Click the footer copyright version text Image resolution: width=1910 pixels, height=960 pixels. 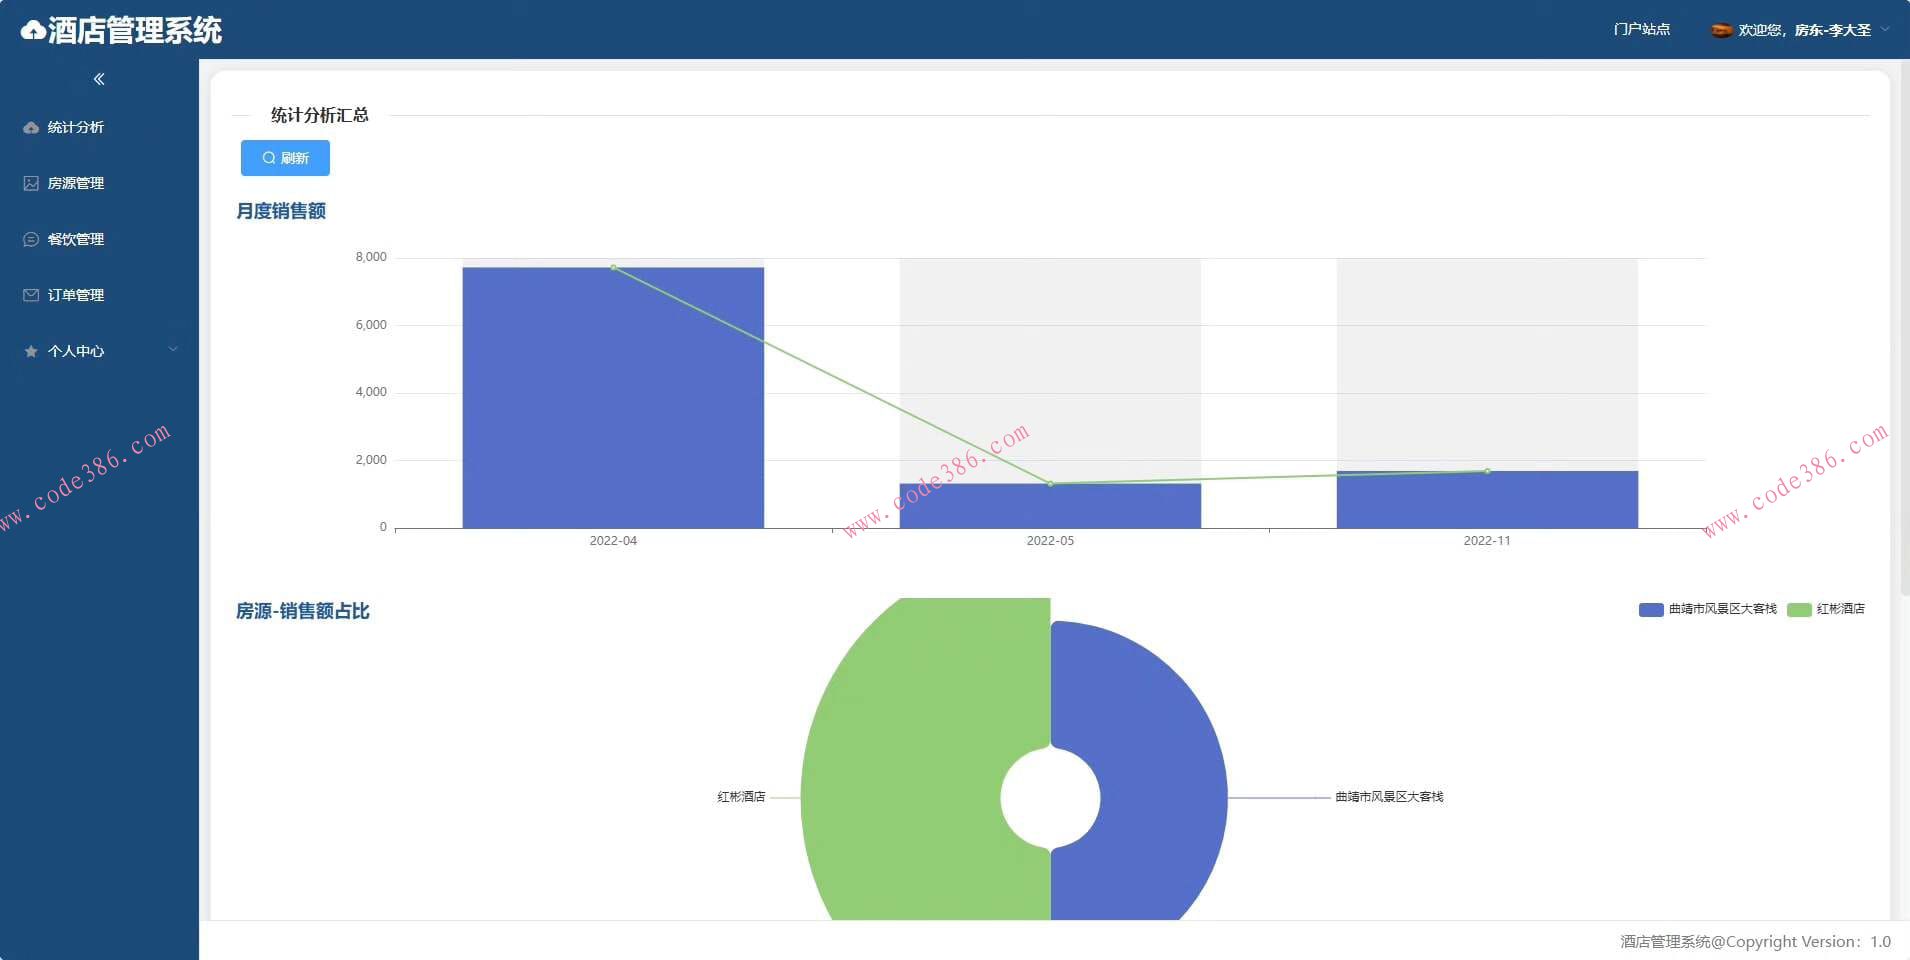1755,941
